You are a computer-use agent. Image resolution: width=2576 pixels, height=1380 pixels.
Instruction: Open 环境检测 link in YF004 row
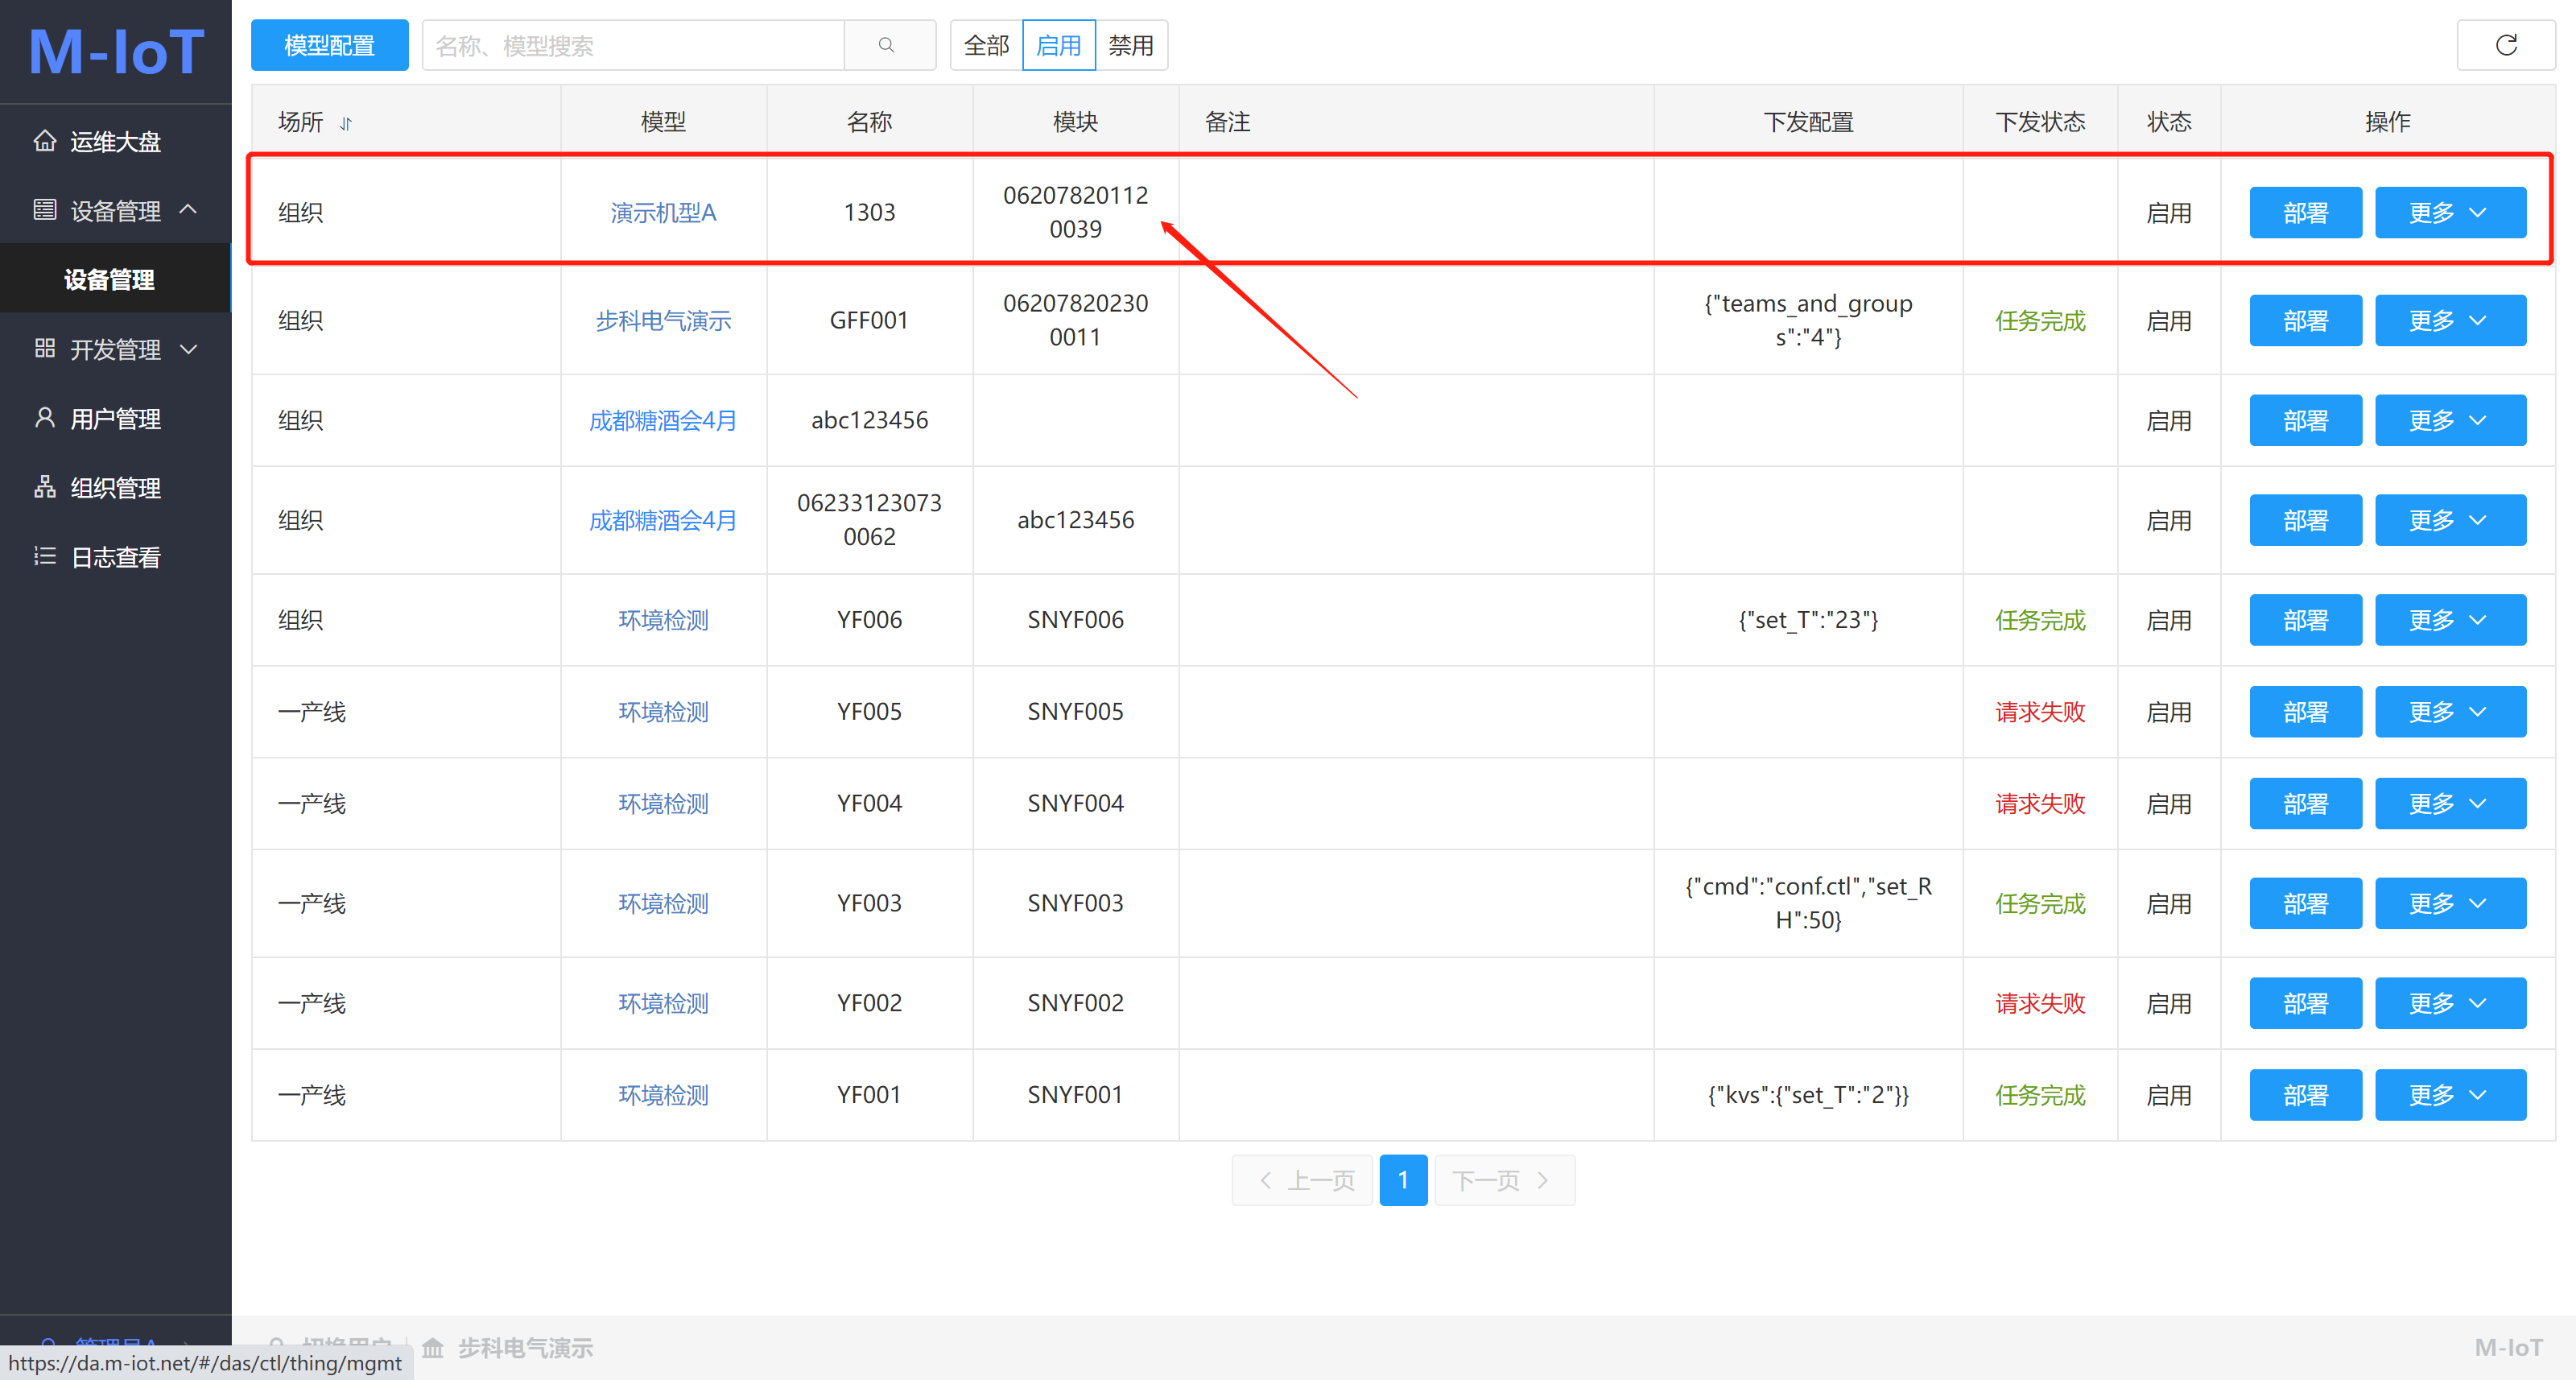(663, 803)
